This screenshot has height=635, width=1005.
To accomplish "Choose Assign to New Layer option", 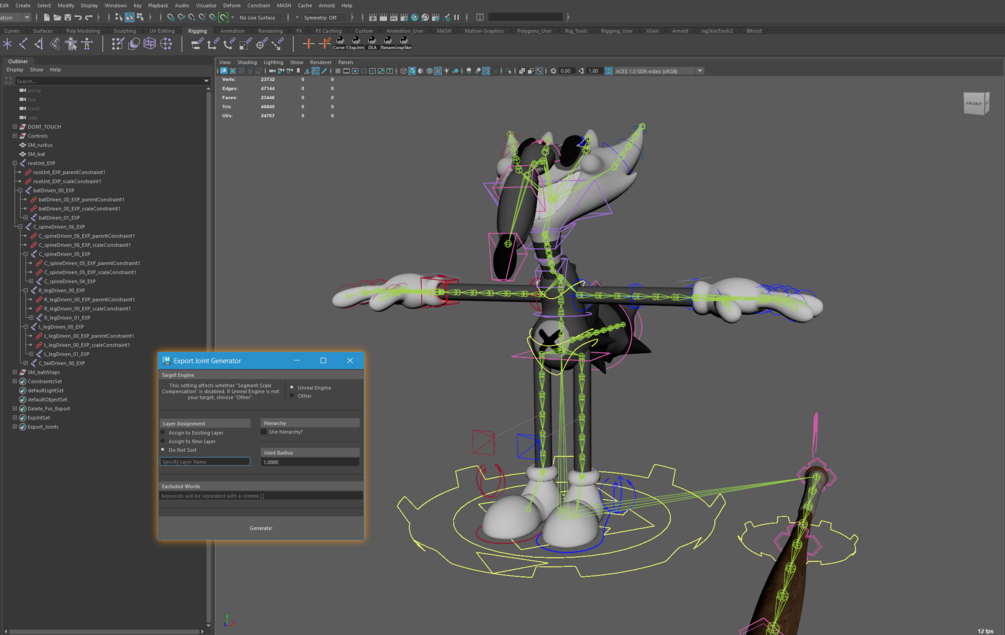I will coord(163,441).
